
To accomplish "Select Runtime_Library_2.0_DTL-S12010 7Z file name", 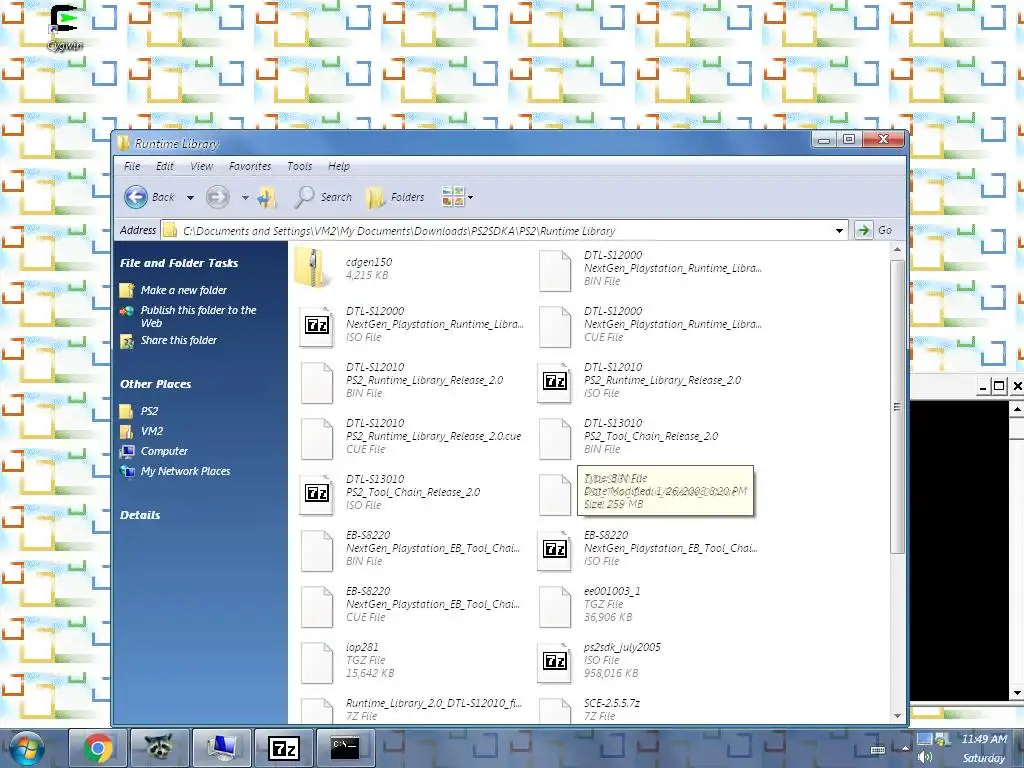I will coord(434,703).
